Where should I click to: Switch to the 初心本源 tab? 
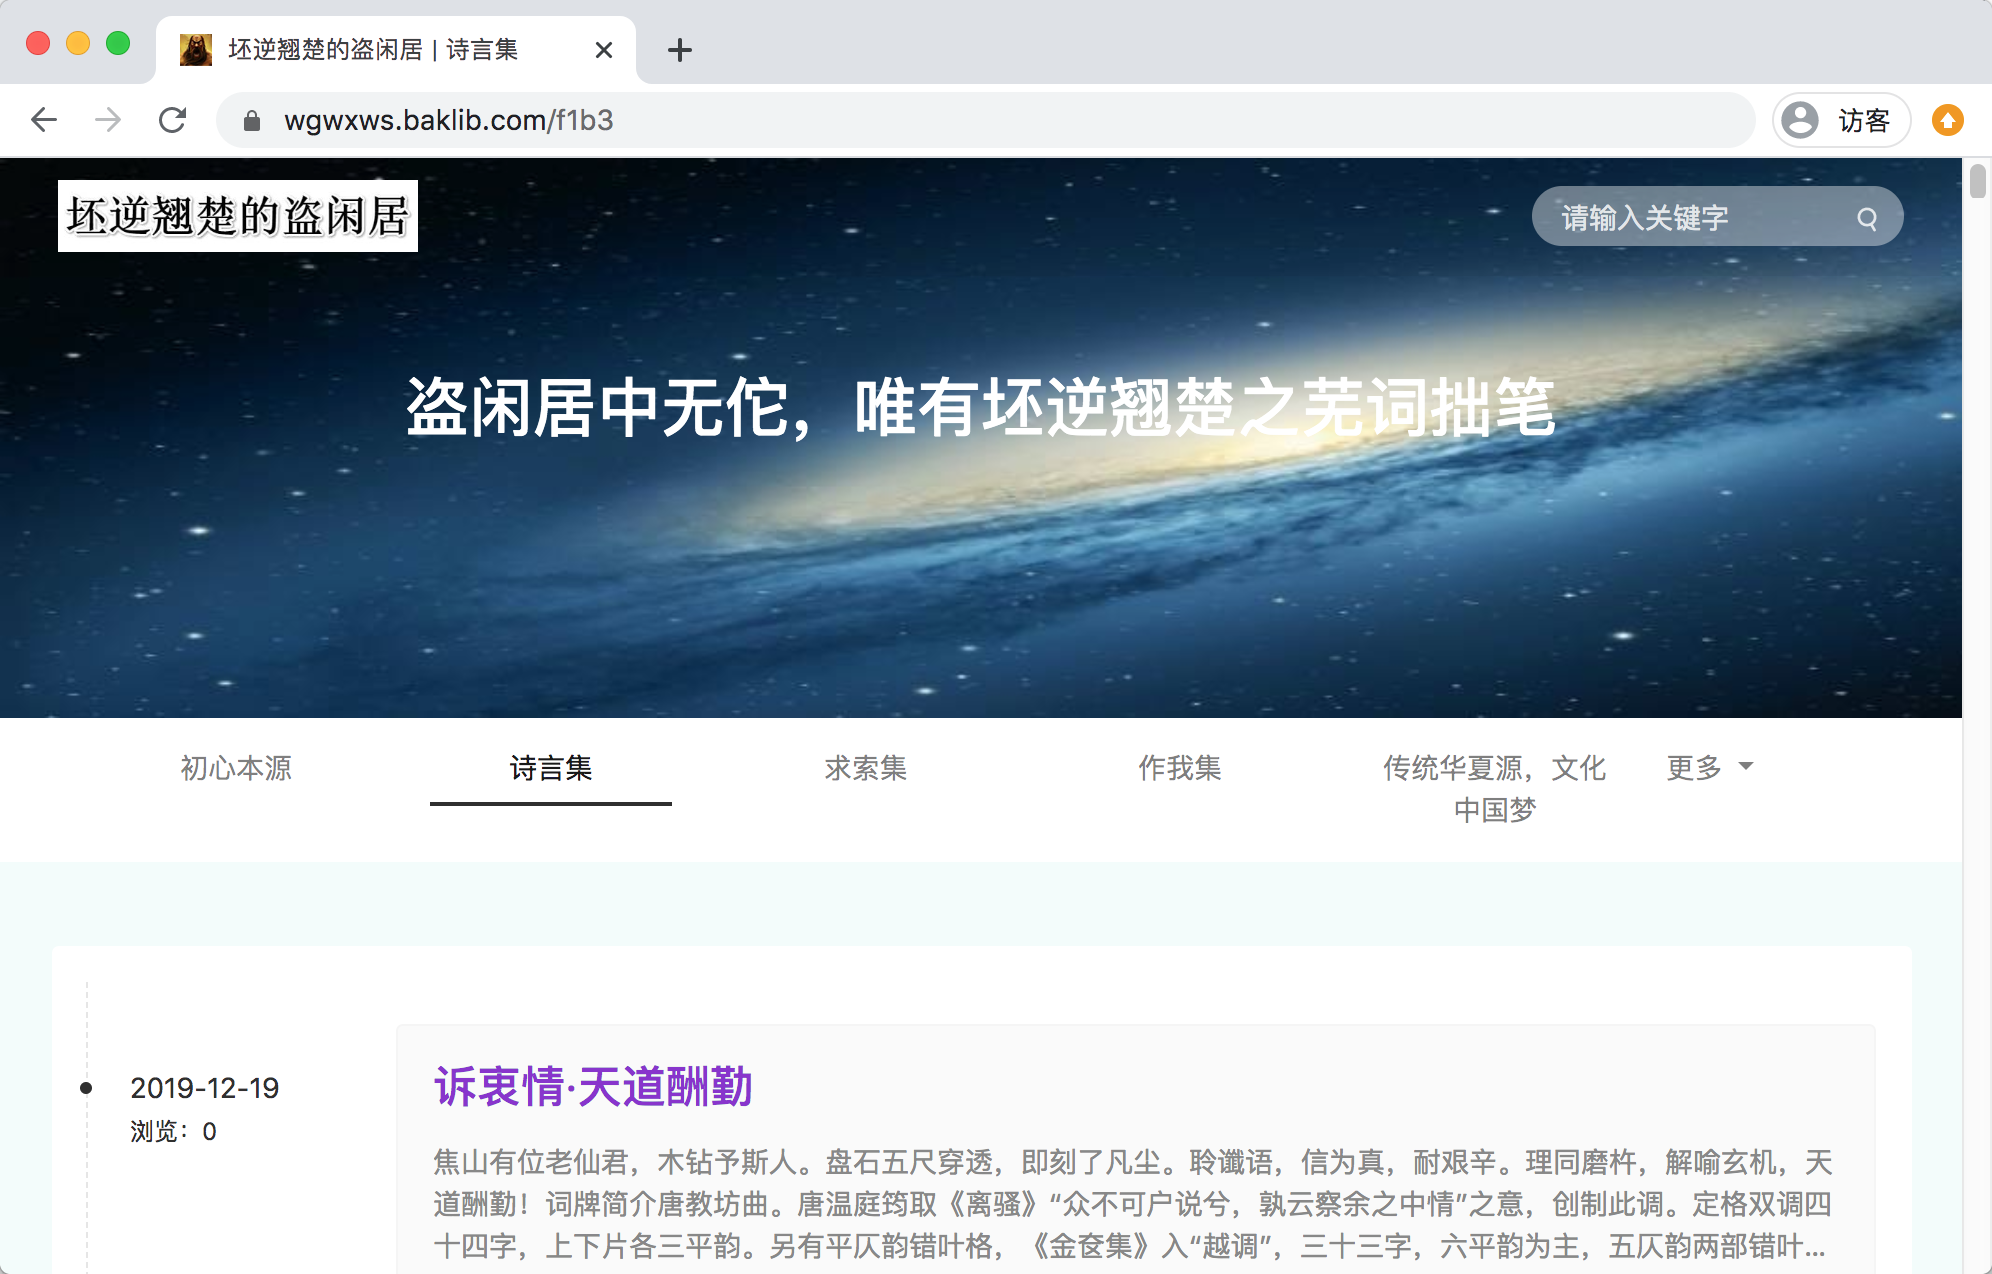pos(236,768)
